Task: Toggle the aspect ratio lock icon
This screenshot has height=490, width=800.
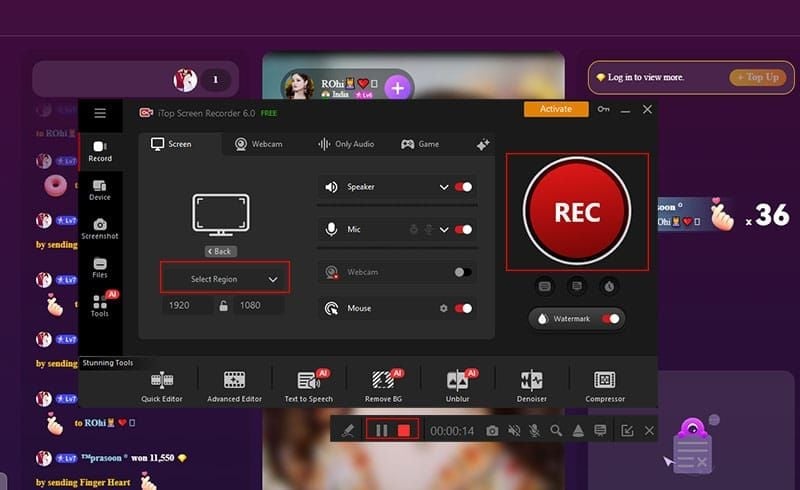Action: click(x=223, y=306)
